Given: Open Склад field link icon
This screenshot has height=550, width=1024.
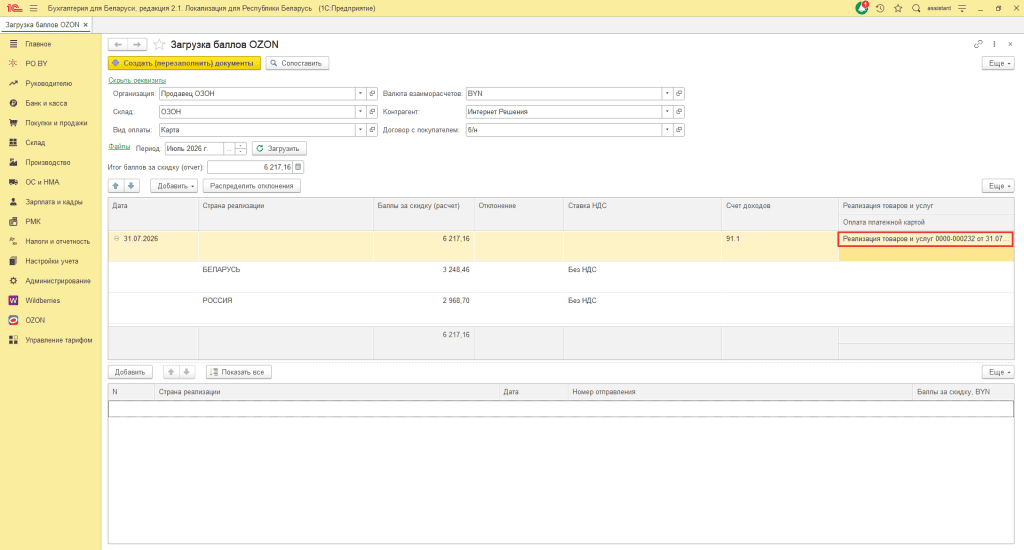Looking at the screenshot, I should (x=372, y=112).
